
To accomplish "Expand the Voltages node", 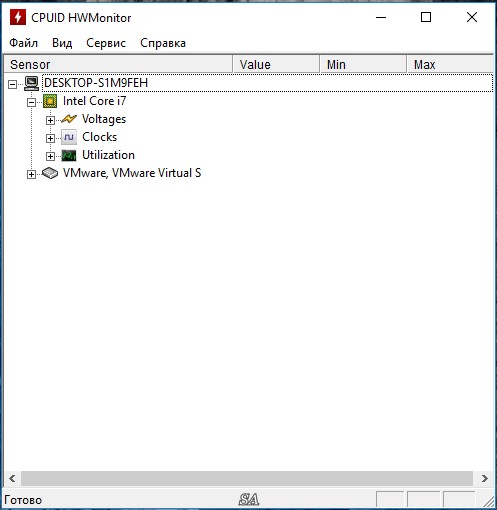I will 50,120.
